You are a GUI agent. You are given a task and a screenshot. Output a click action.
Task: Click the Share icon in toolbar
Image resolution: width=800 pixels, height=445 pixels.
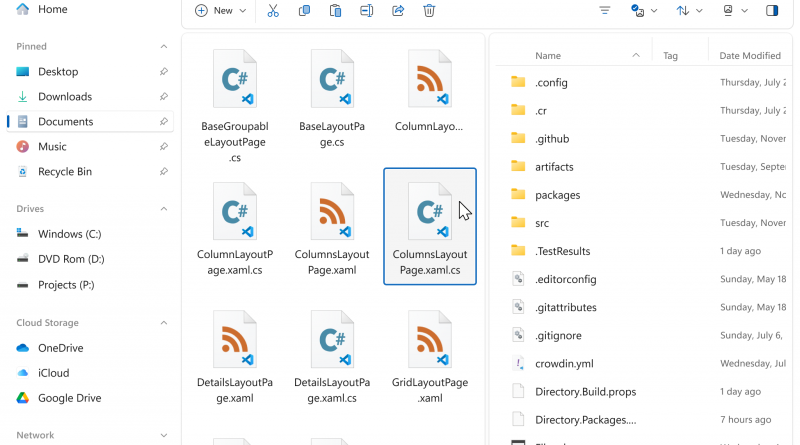[x=398, y=11]
